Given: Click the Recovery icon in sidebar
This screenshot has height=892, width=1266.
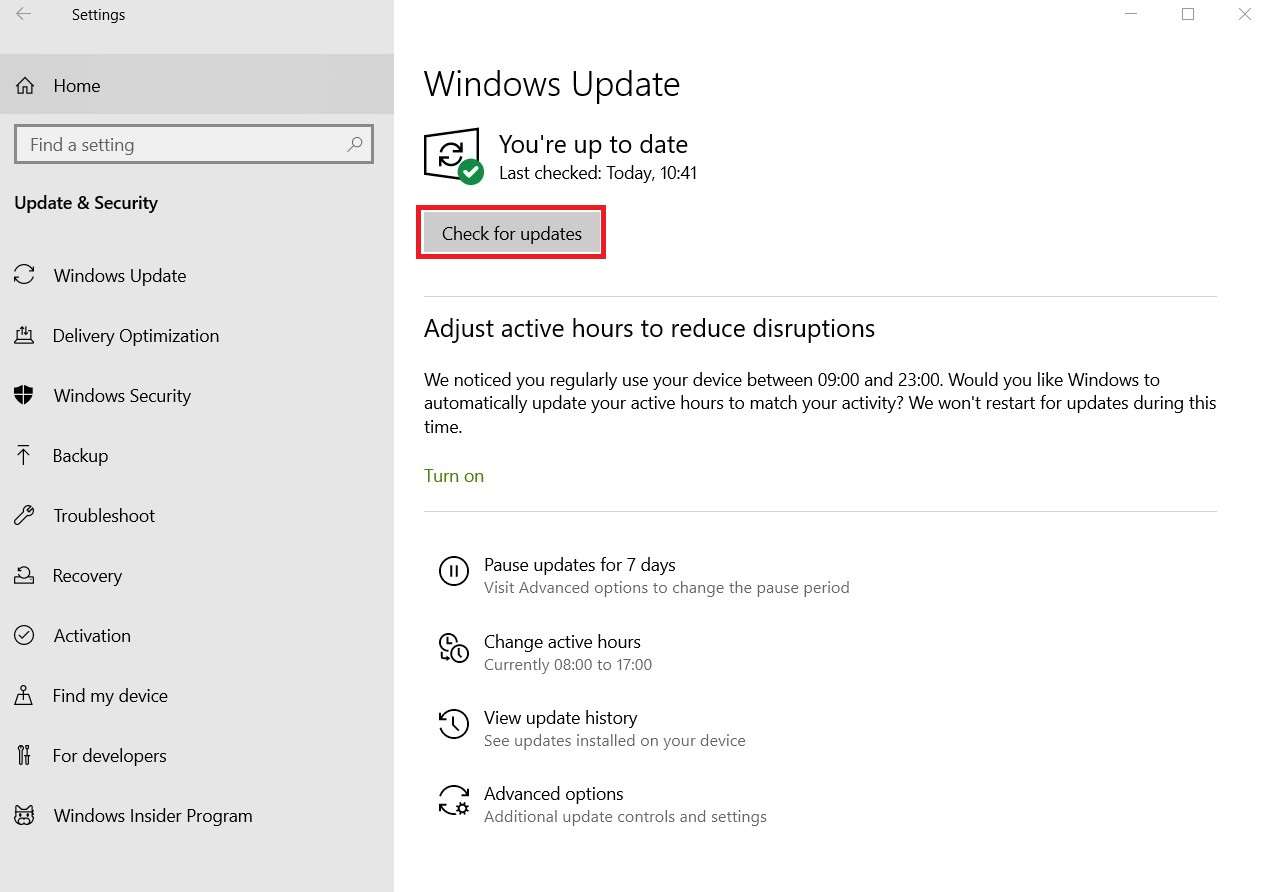Looking at the screenshot, I should point(24,575).
